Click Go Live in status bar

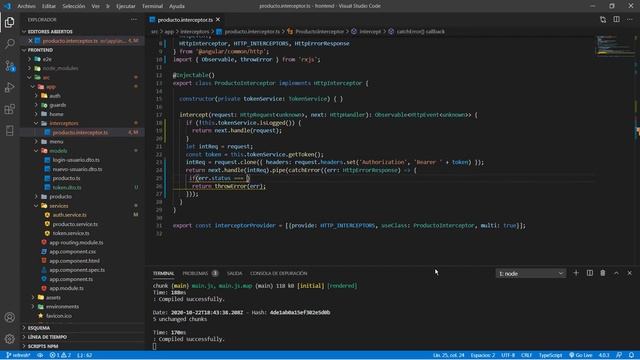[581, 355]
